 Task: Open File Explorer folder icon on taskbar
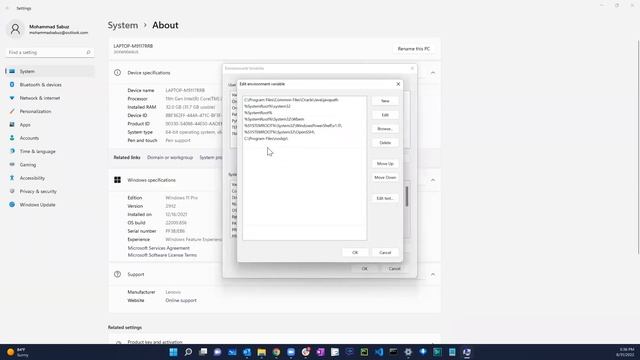262,352
